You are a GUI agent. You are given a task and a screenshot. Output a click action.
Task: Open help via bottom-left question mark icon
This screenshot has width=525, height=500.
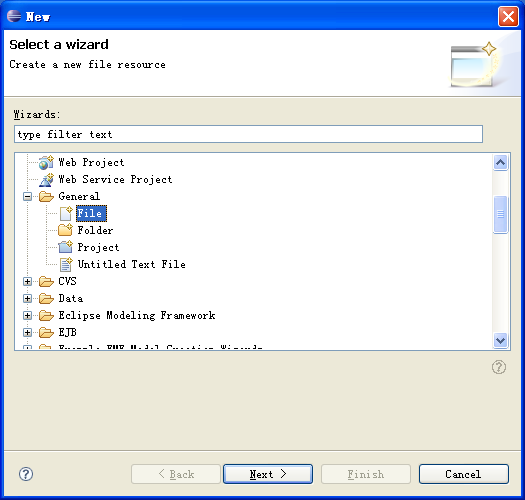pyautogui.click(x=26, y=474)
